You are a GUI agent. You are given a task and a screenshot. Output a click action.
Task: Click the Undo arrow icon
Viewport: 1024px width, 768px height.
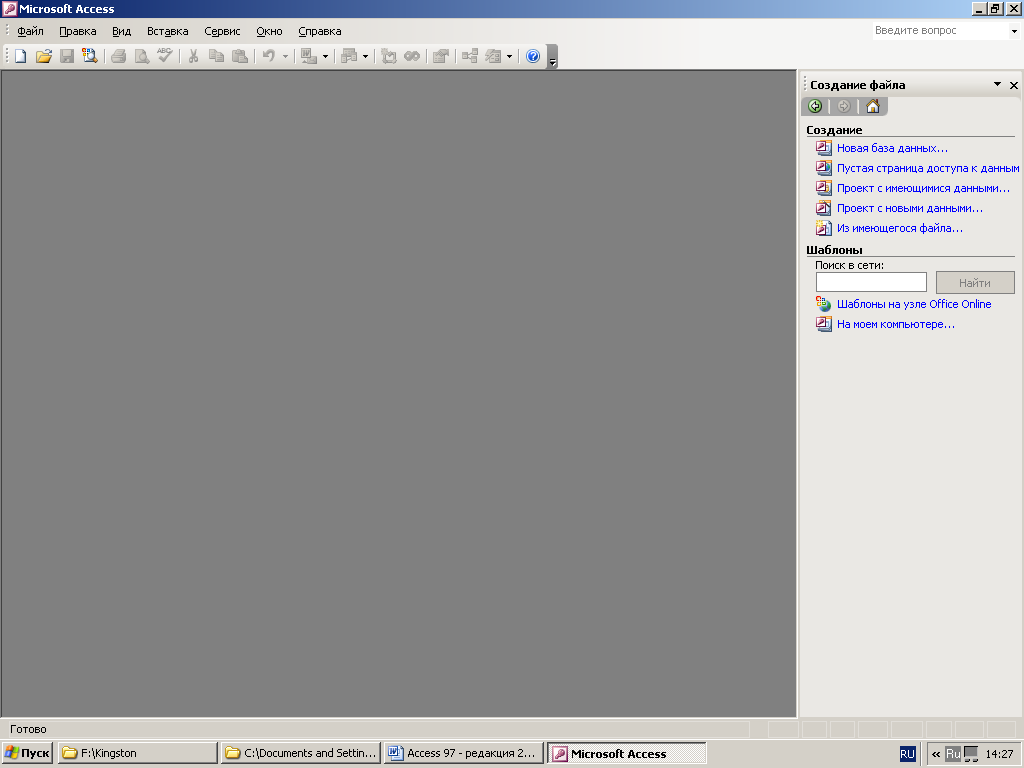tap(268, 56)
